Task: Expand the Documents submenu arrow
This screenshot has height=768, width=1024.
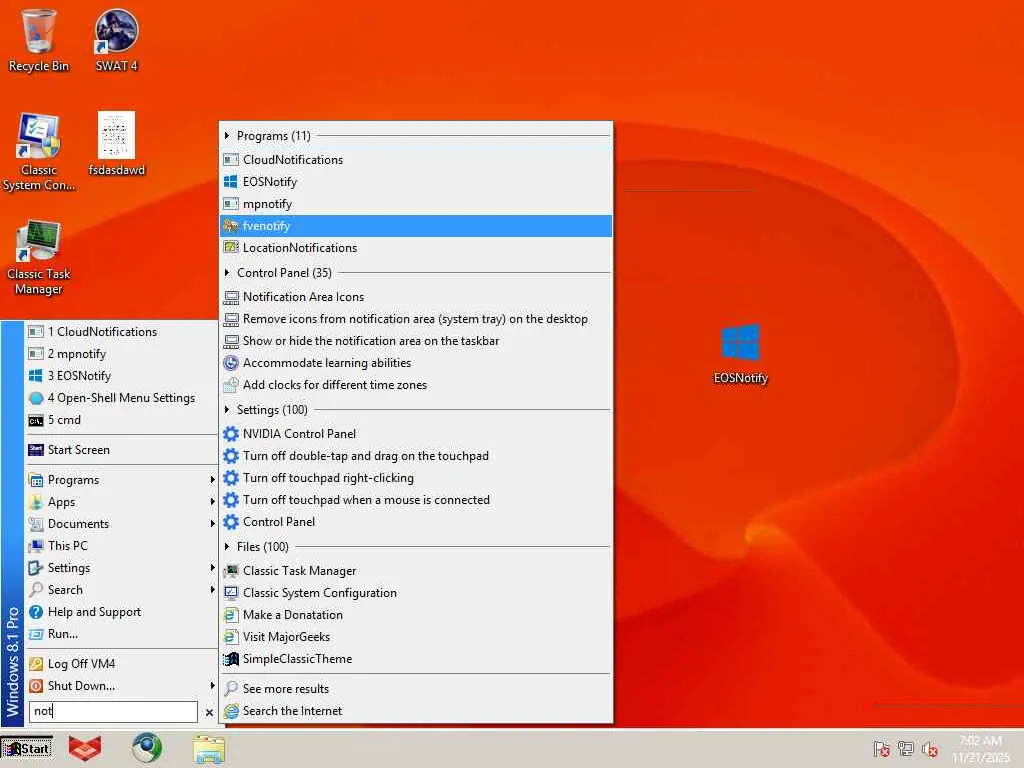Action: pyautogui.click(x=212, y=524)
